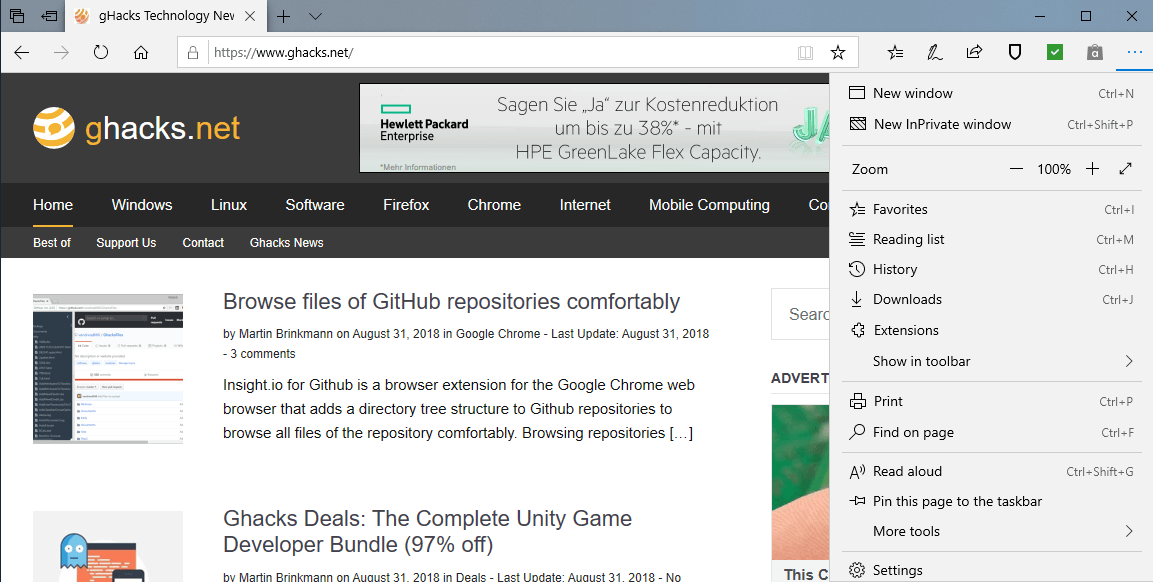Click the Add notes pen icon
Viewport: 1153px width, 582px height.
click(935, 52)
